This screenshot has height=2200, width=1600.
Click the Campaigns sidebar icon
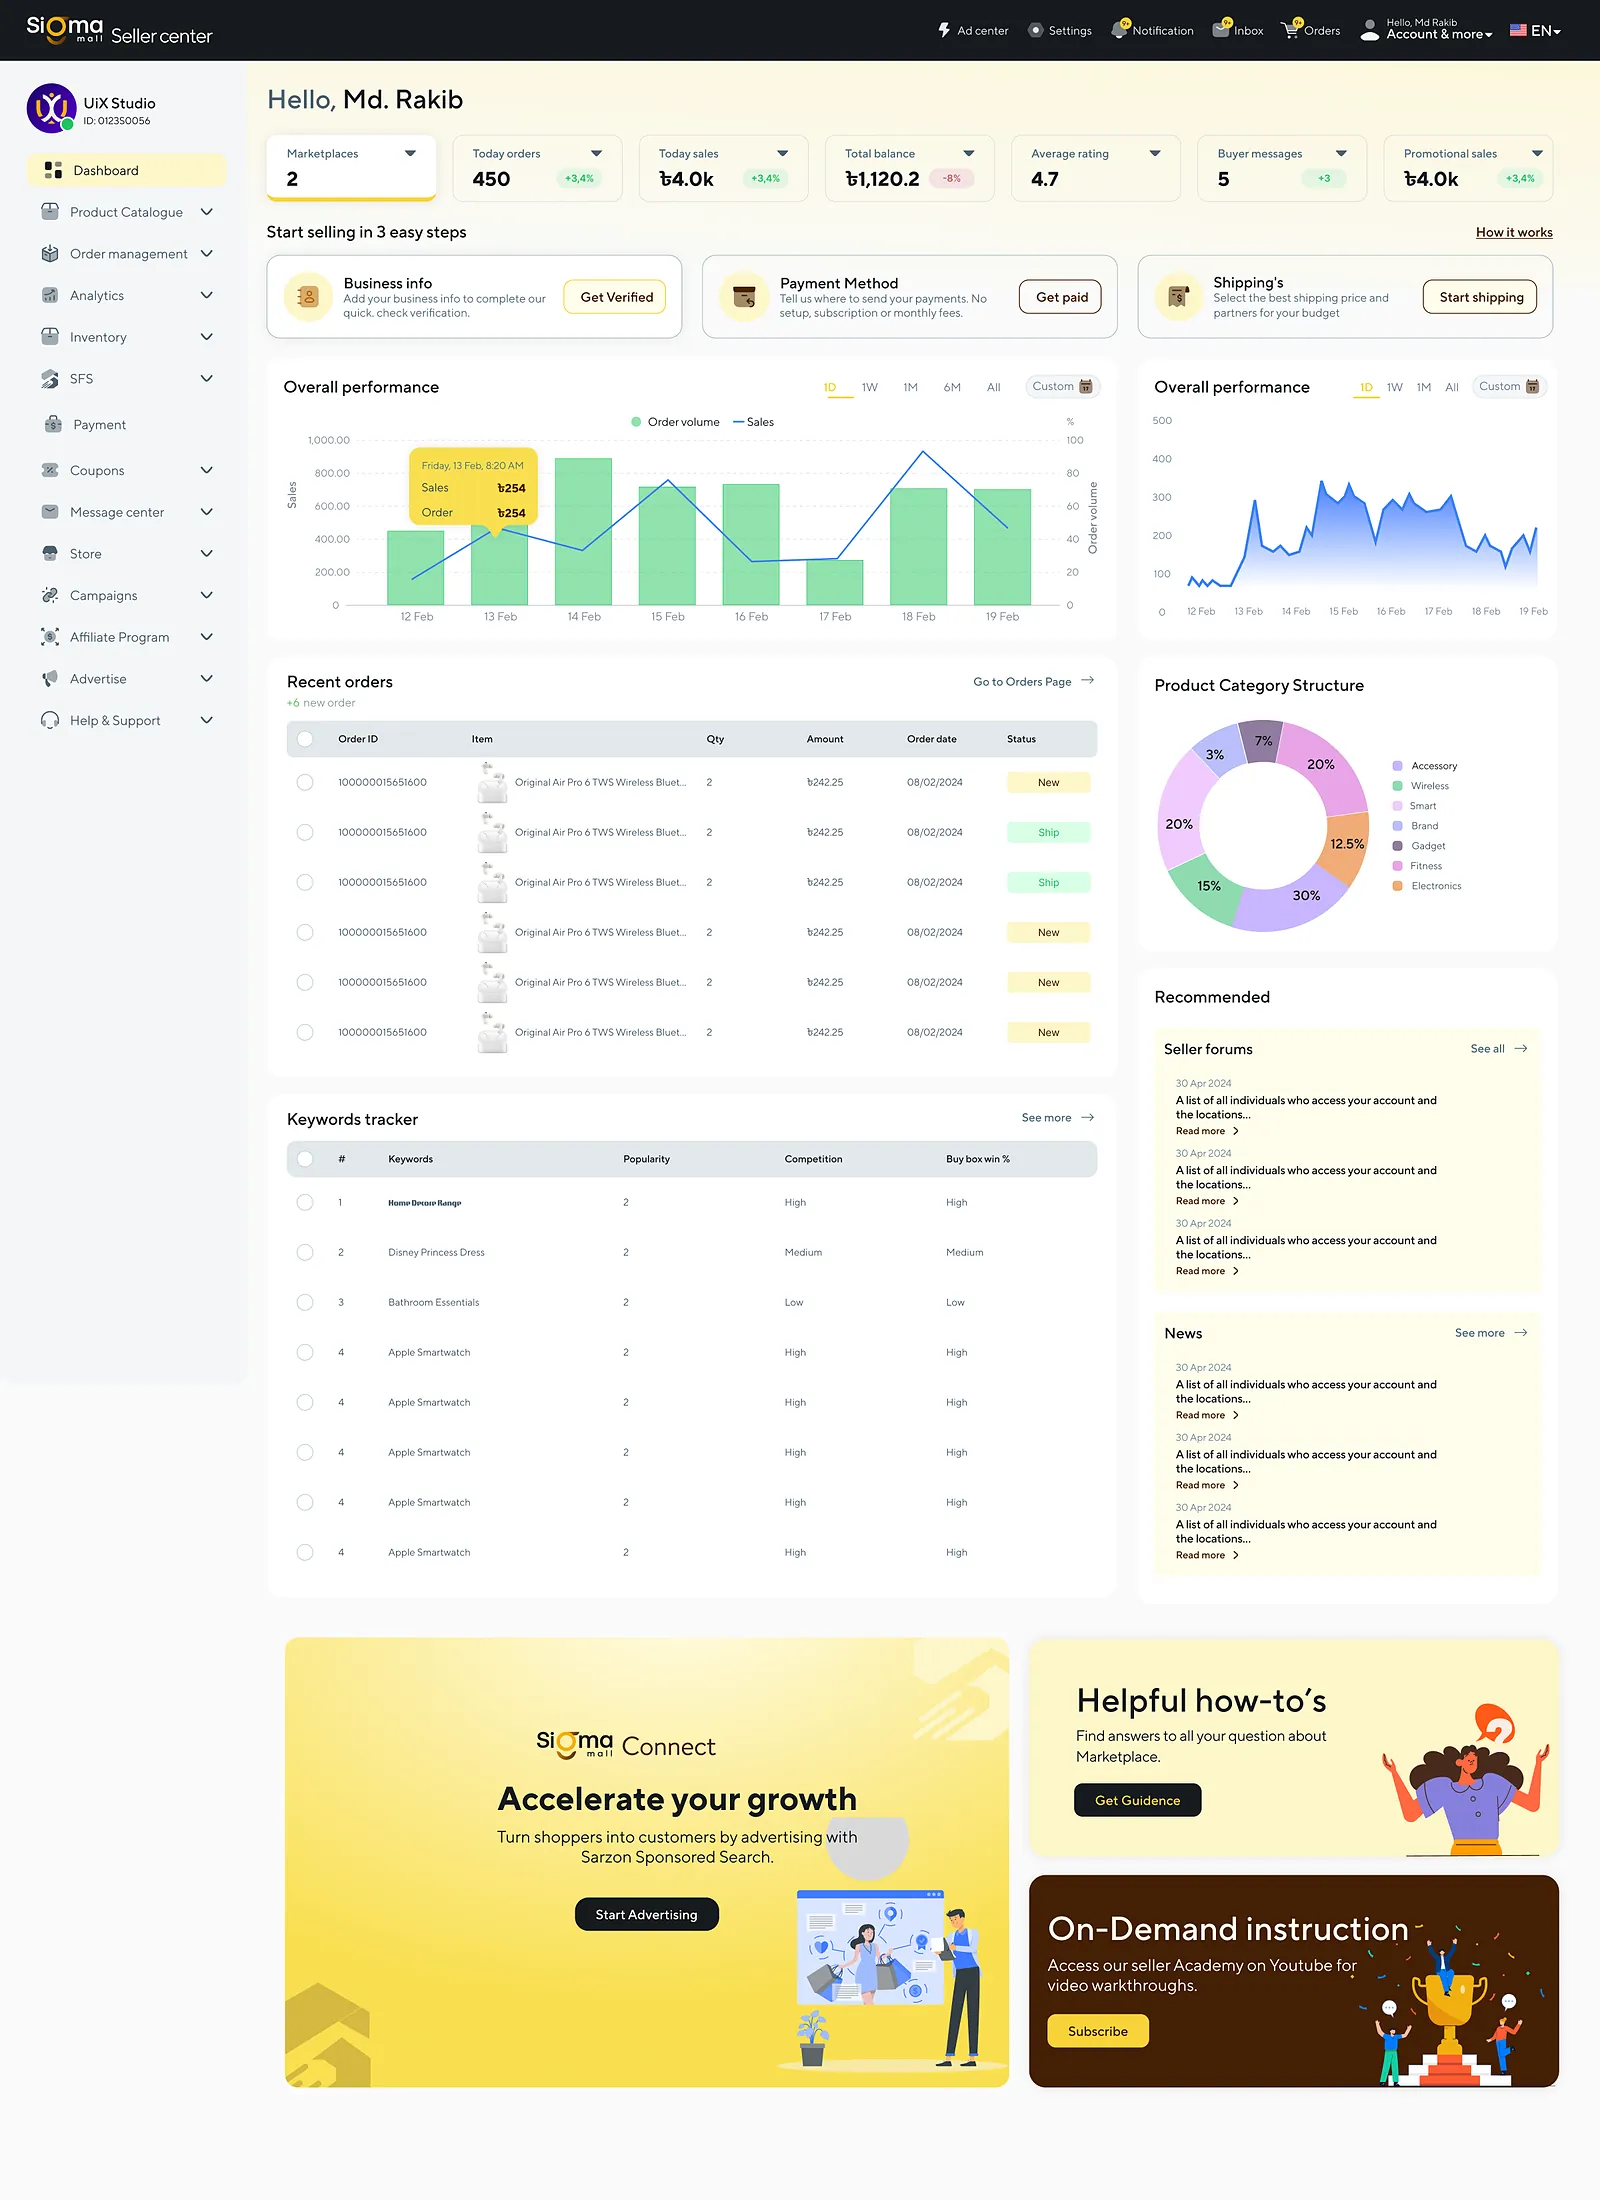[x=50, y=595]
